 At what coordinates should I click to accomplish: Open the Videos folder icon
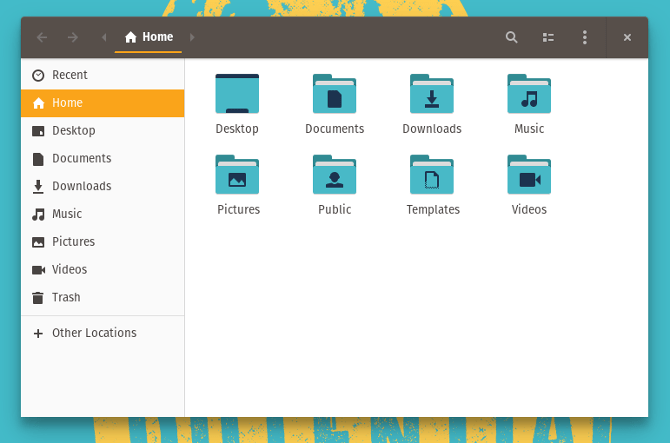(x=529, y=174)
